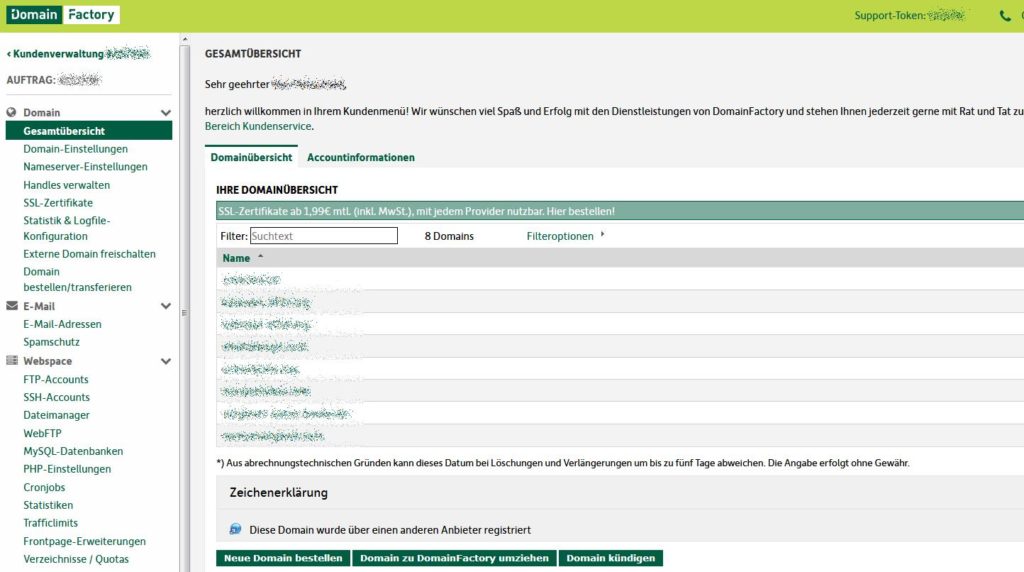This screenshot has height=572, width=1024.
Task: Expand the Filteroptionen arrow
Action: [602, 234]
